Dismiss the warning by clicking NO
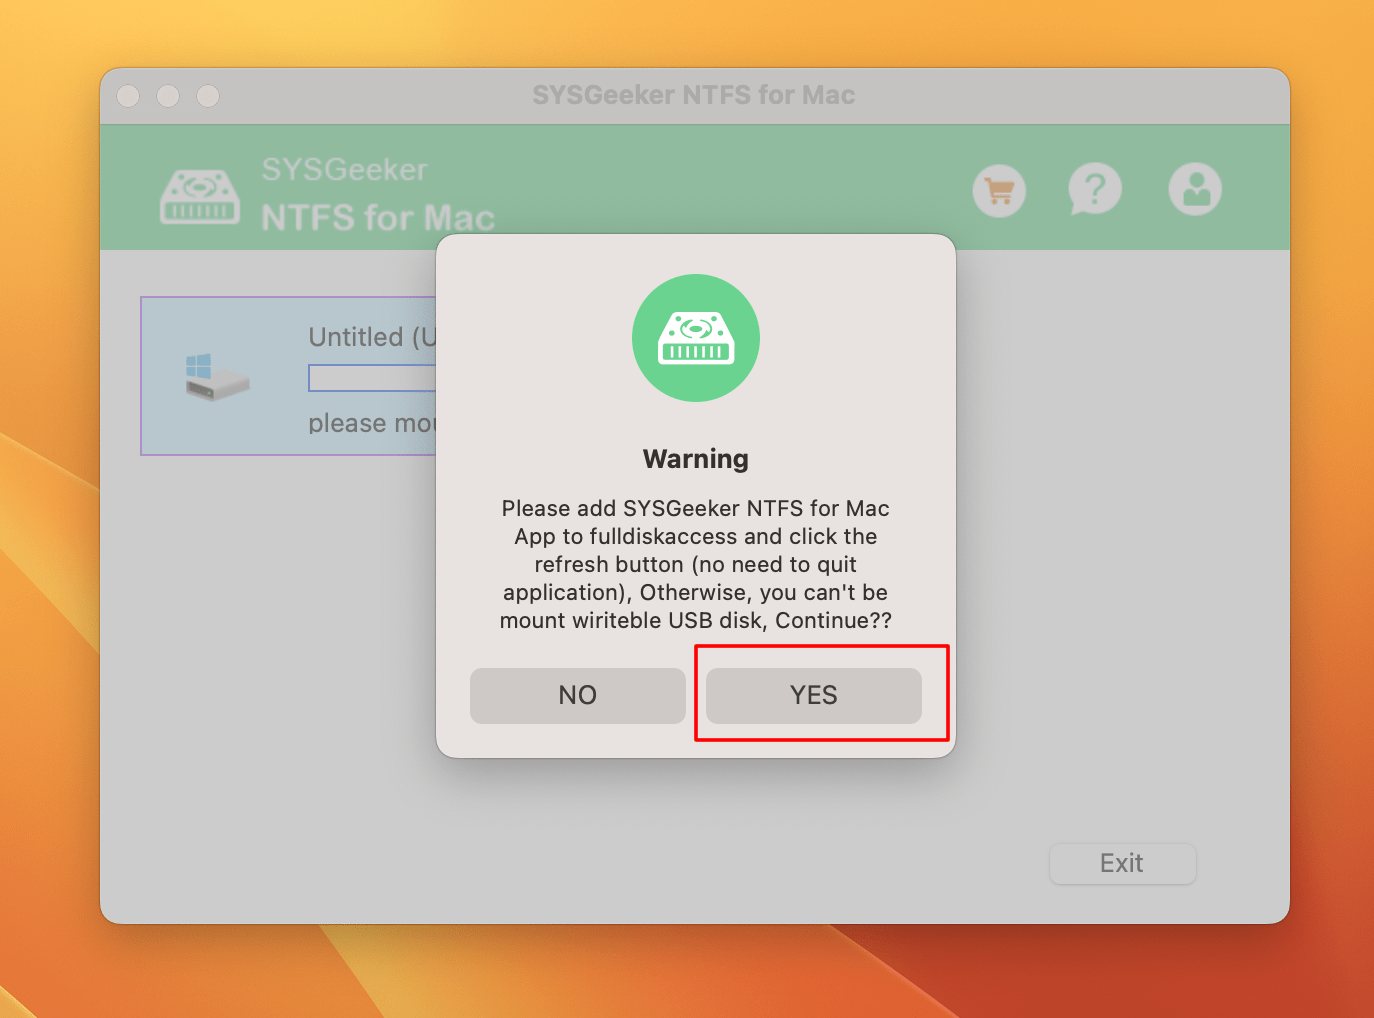1374x1018 pixels. click(x=577, y=695)
